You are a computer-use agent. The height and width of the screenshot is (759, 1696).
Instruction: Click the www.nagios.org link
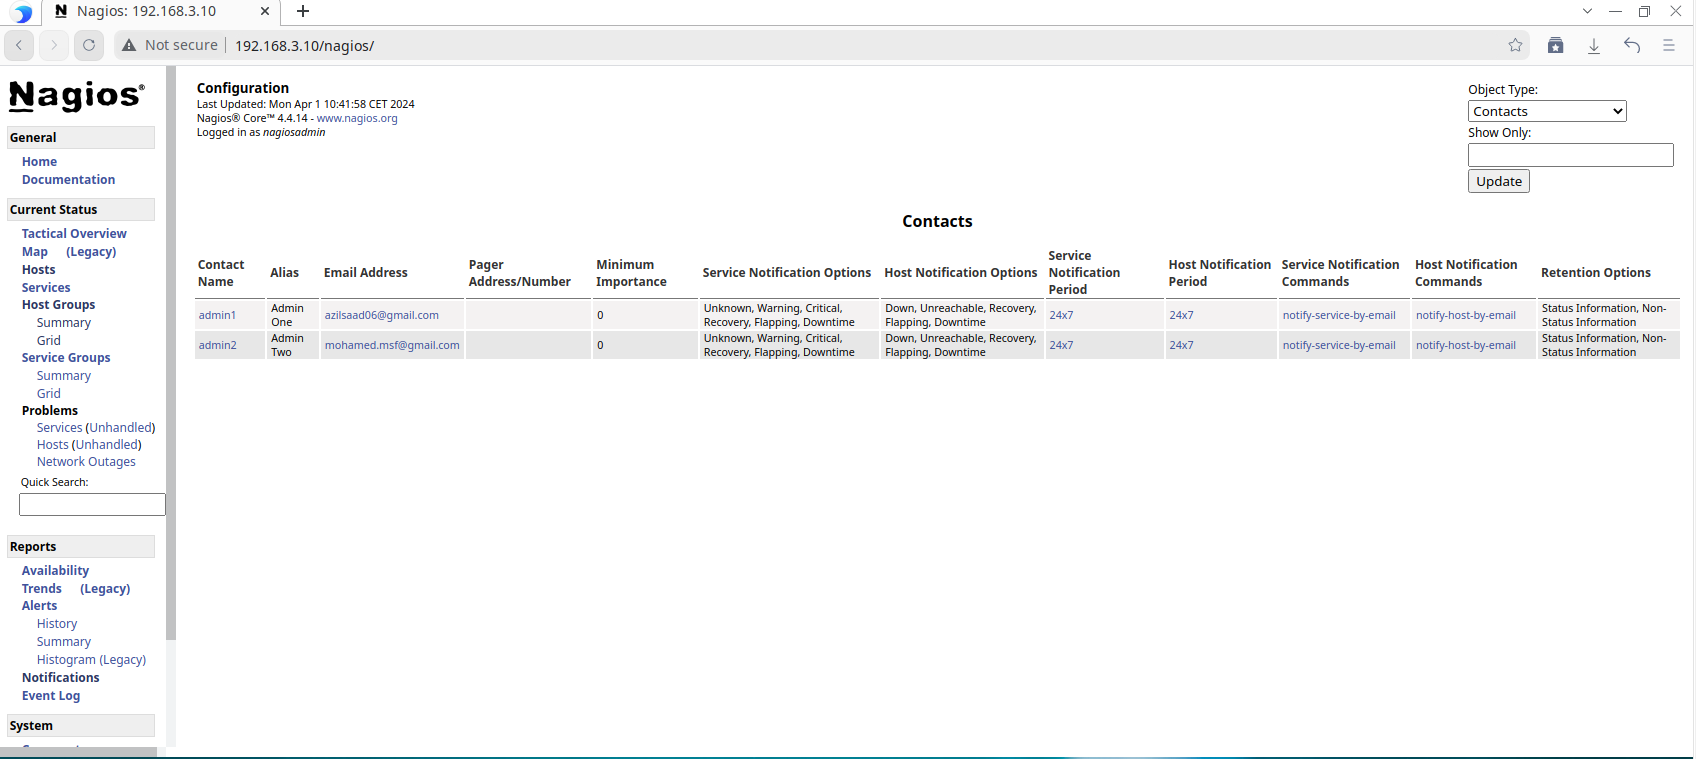[357, 118]
